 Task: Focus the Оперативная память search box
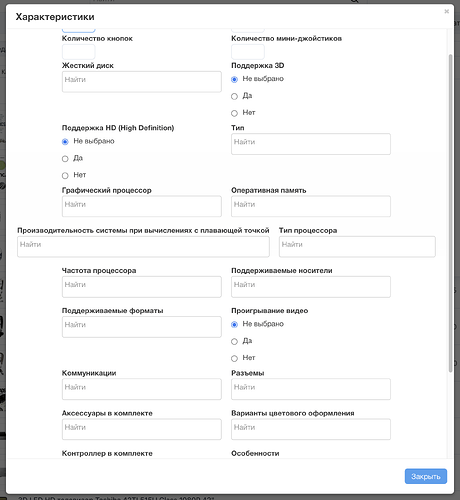(x=311, y=206)
